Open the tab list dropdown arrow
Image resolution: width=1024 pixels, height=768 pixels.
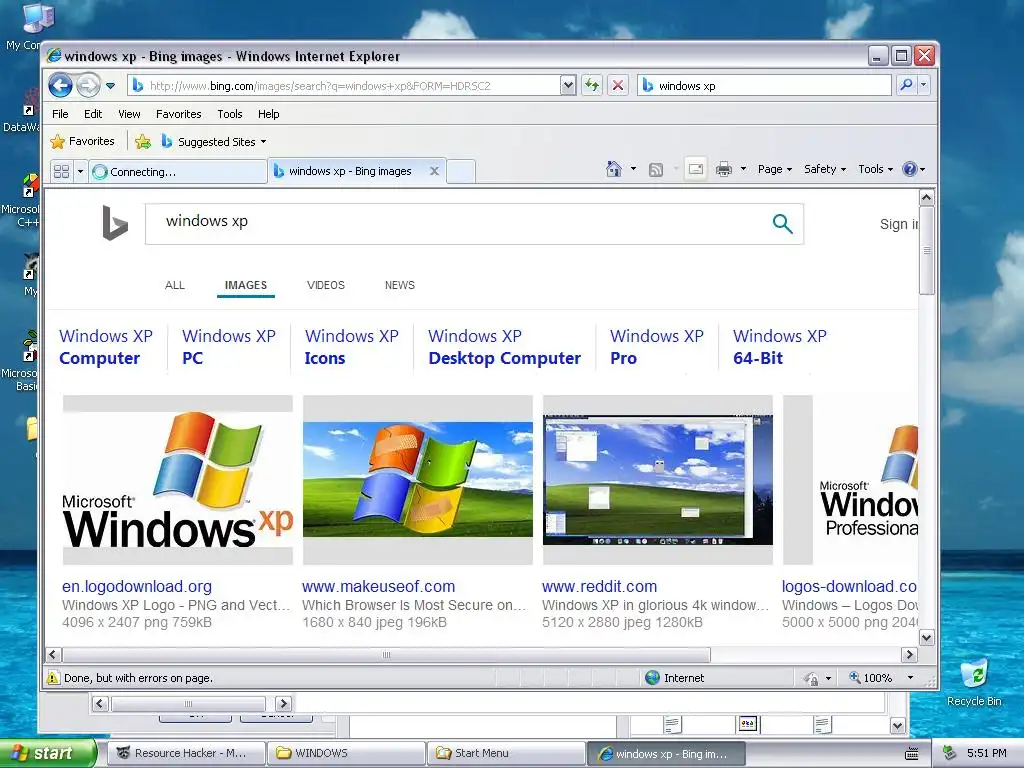[80, 171]
